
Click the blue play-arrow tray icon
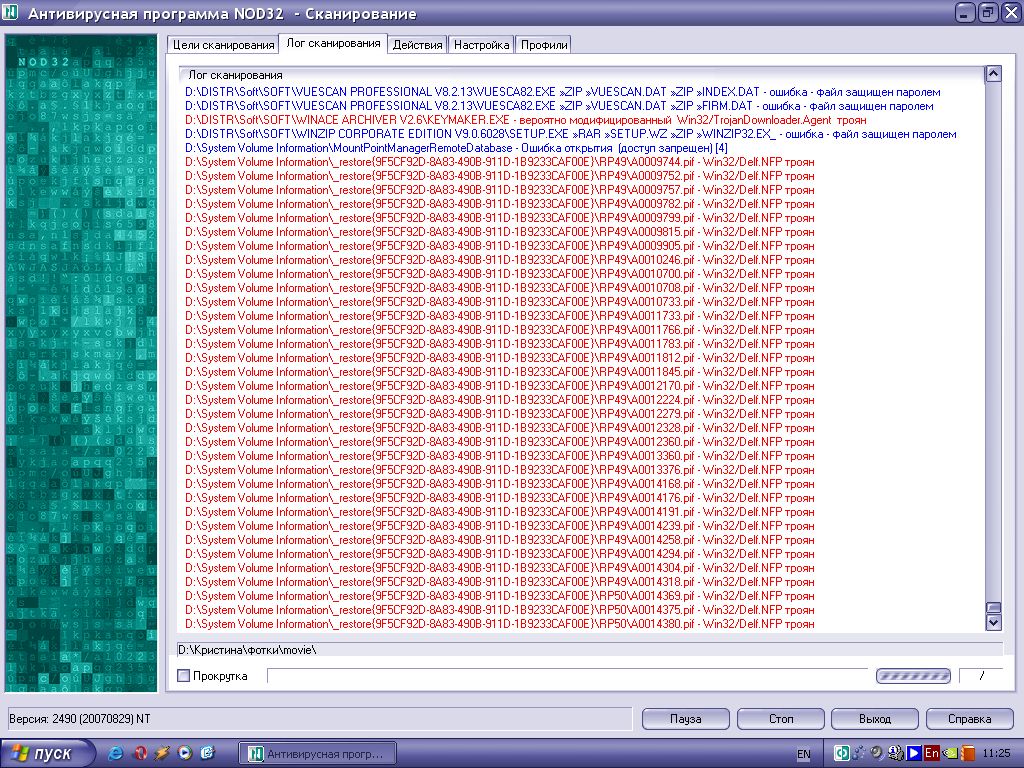(x=914, y=753)
